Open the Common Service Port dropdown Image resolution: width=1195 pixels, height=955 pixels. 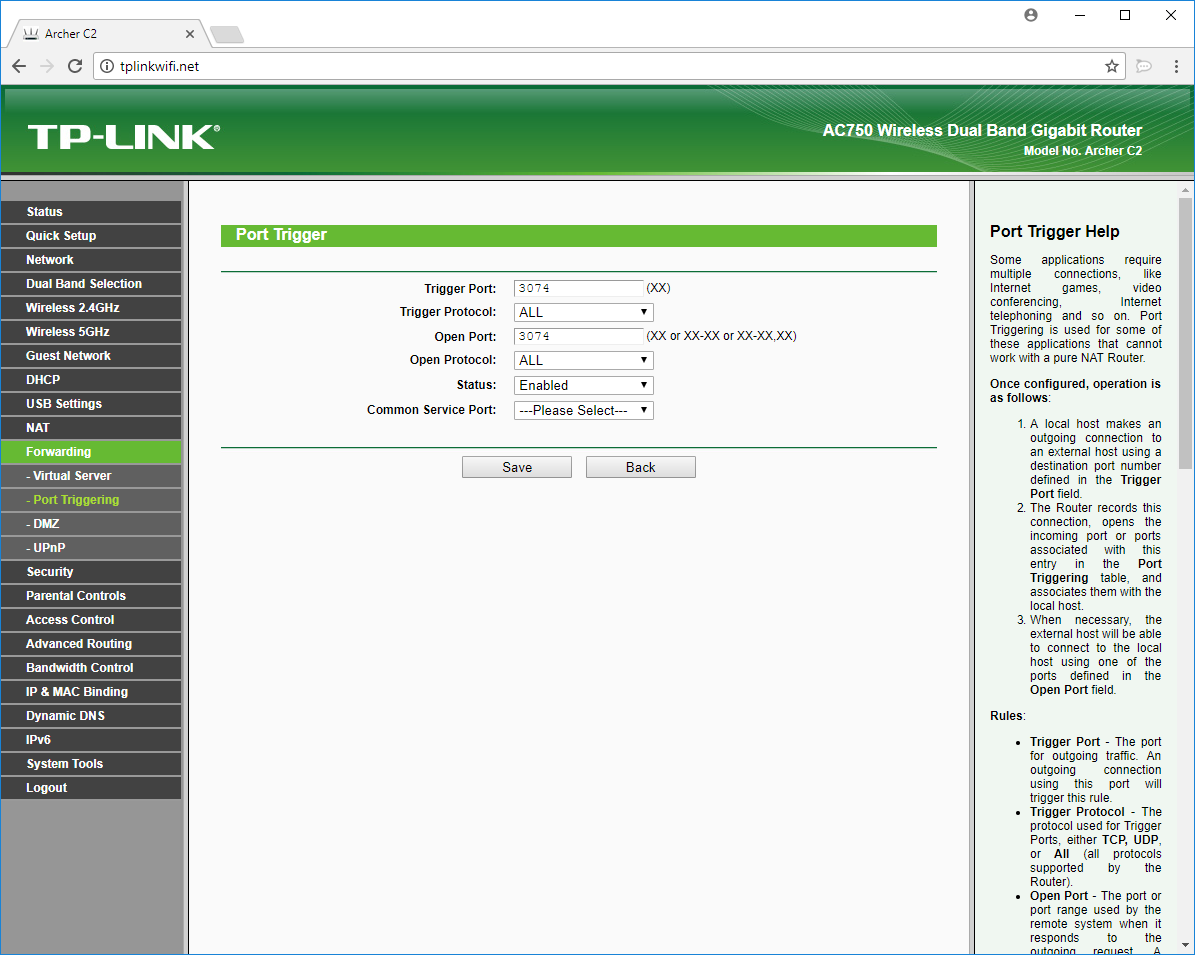(x=584, y=410)
